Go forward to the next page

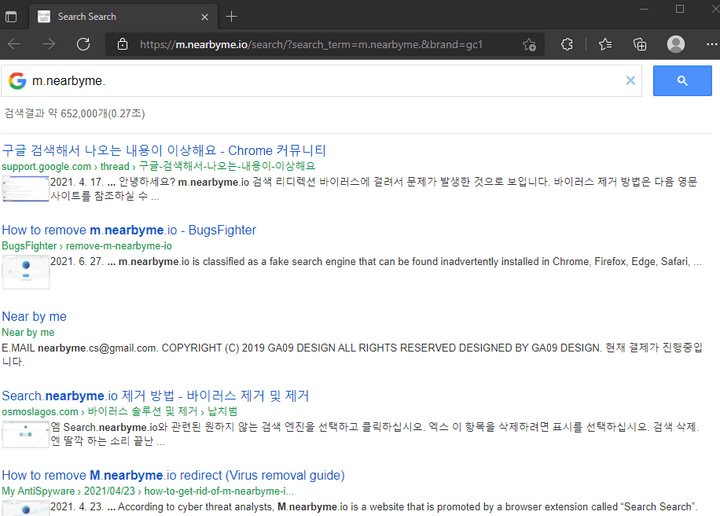49,45
